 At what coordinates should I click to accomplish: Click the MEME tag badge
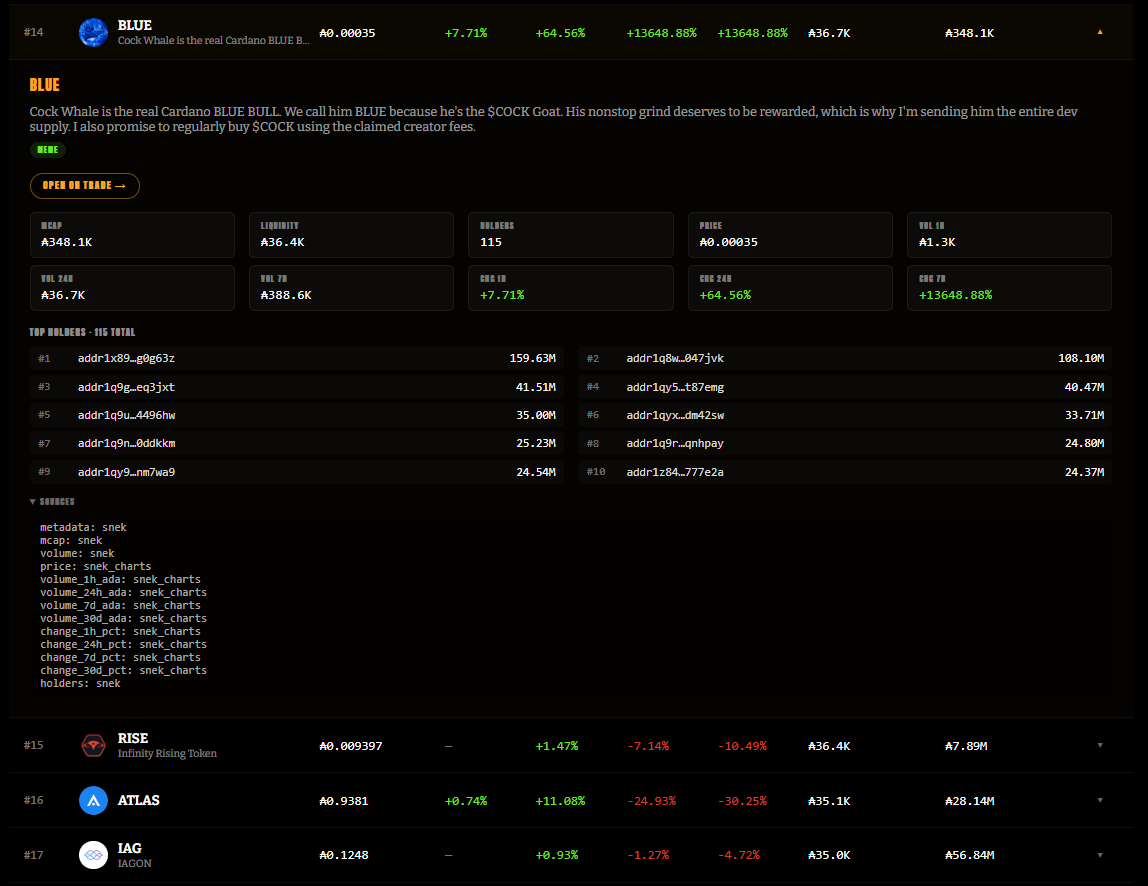click(x=48, y=149)
